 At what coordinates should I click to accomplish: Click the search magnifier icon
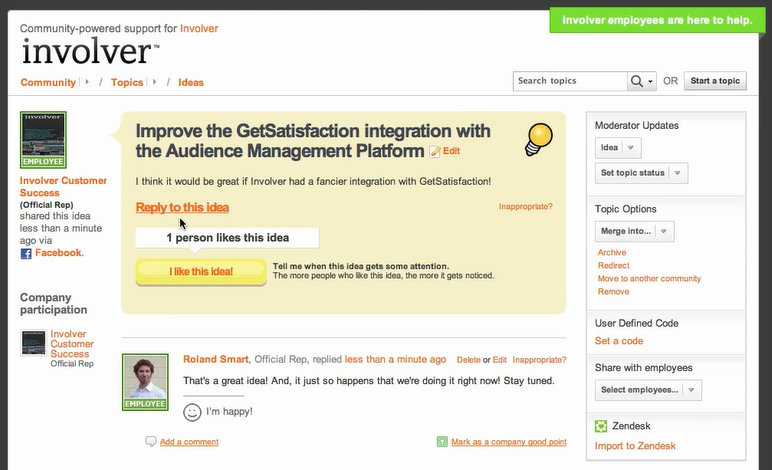pyautogui.click(x=636, y=81)
